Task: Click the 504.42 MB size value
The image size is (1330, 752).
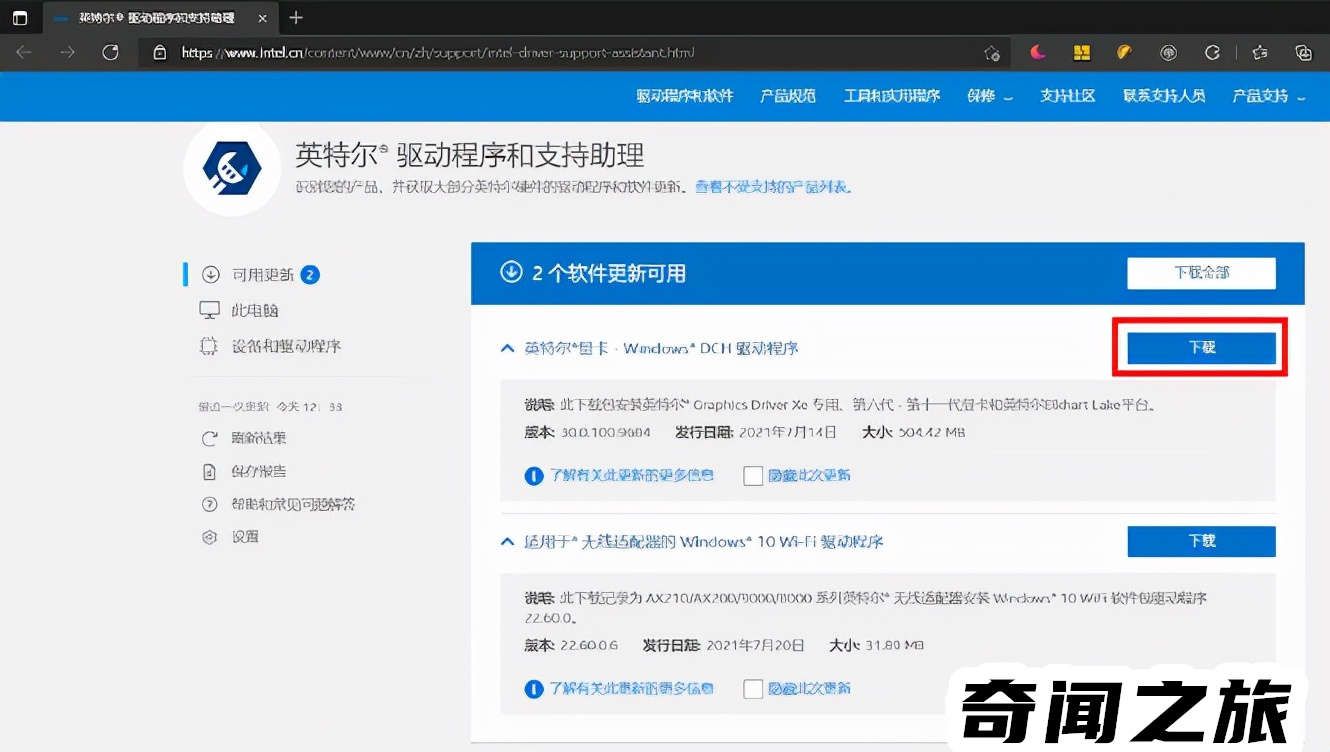Action: point(930,432)
